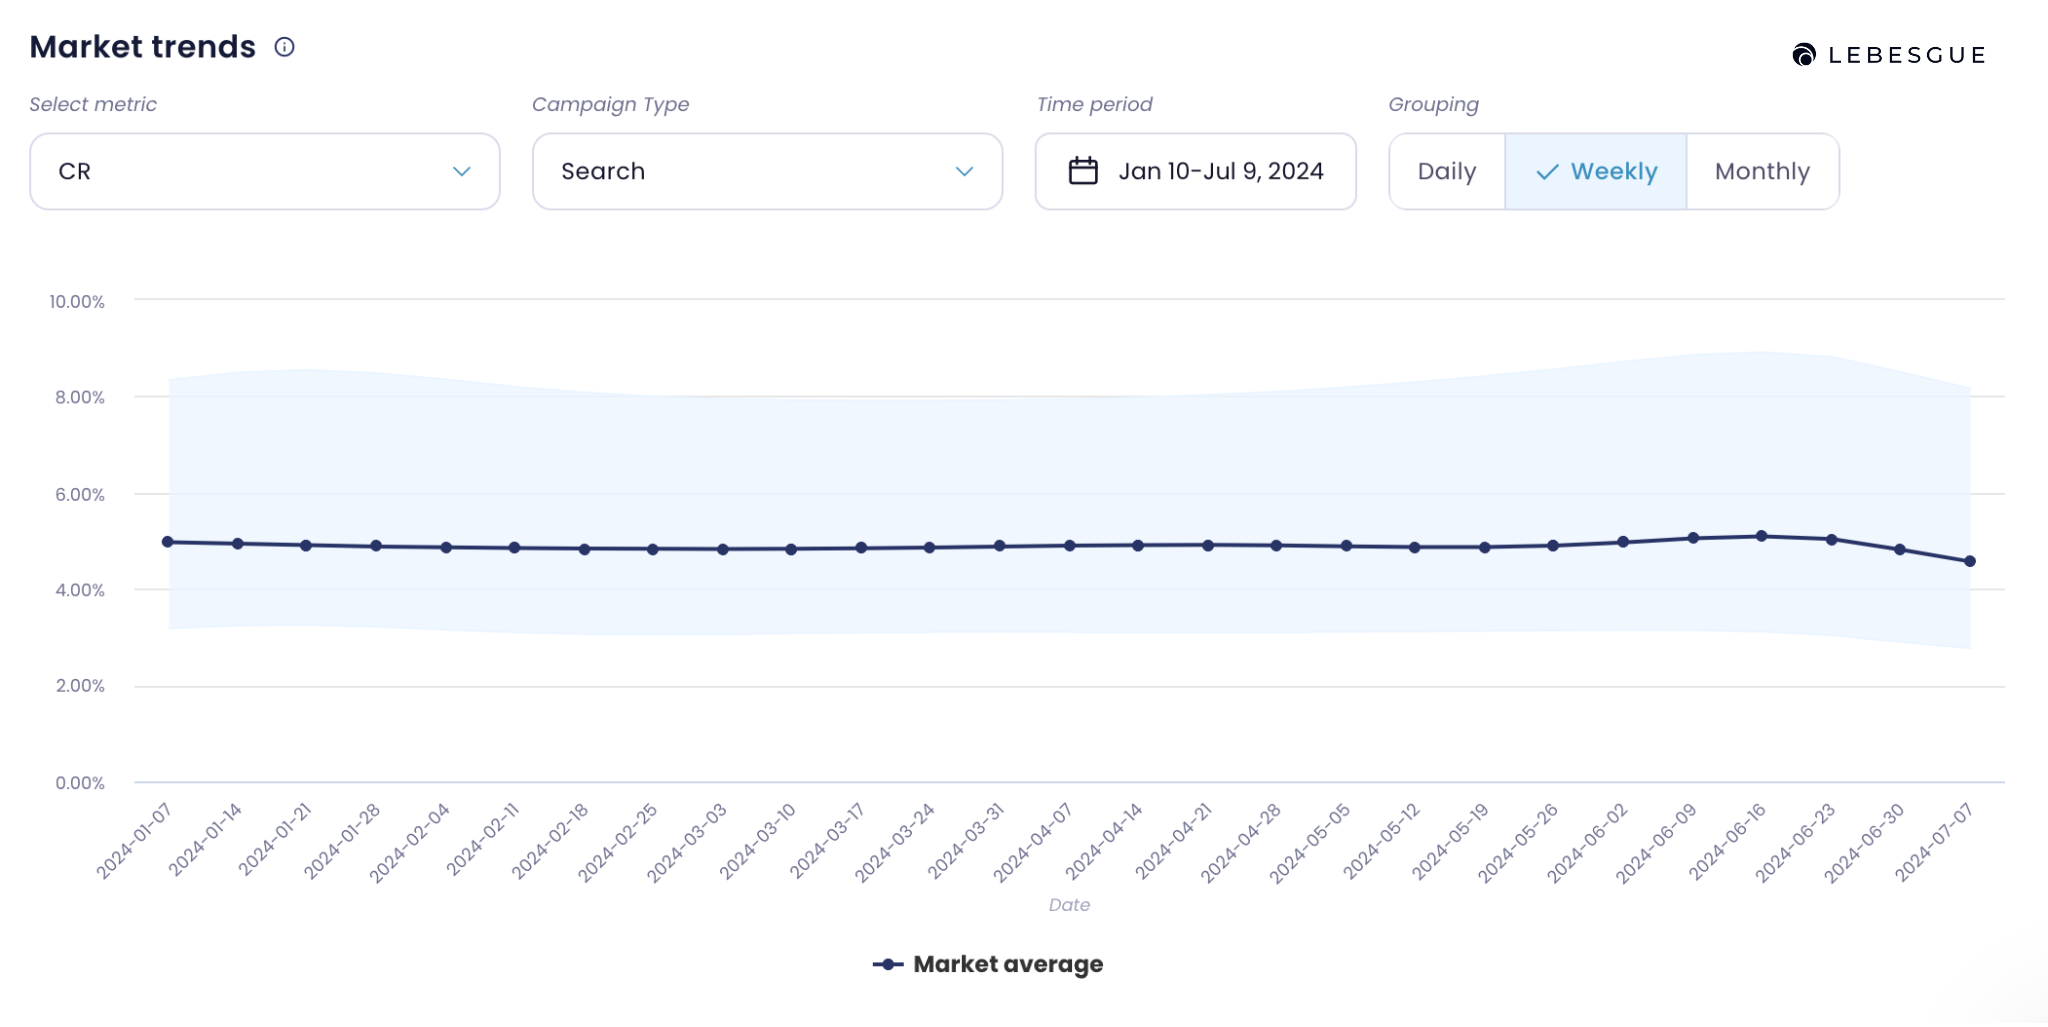This screenshot has width=2048, height=1027.
Task: Open the Select metric CR dropdown
Action: point(265,172)
